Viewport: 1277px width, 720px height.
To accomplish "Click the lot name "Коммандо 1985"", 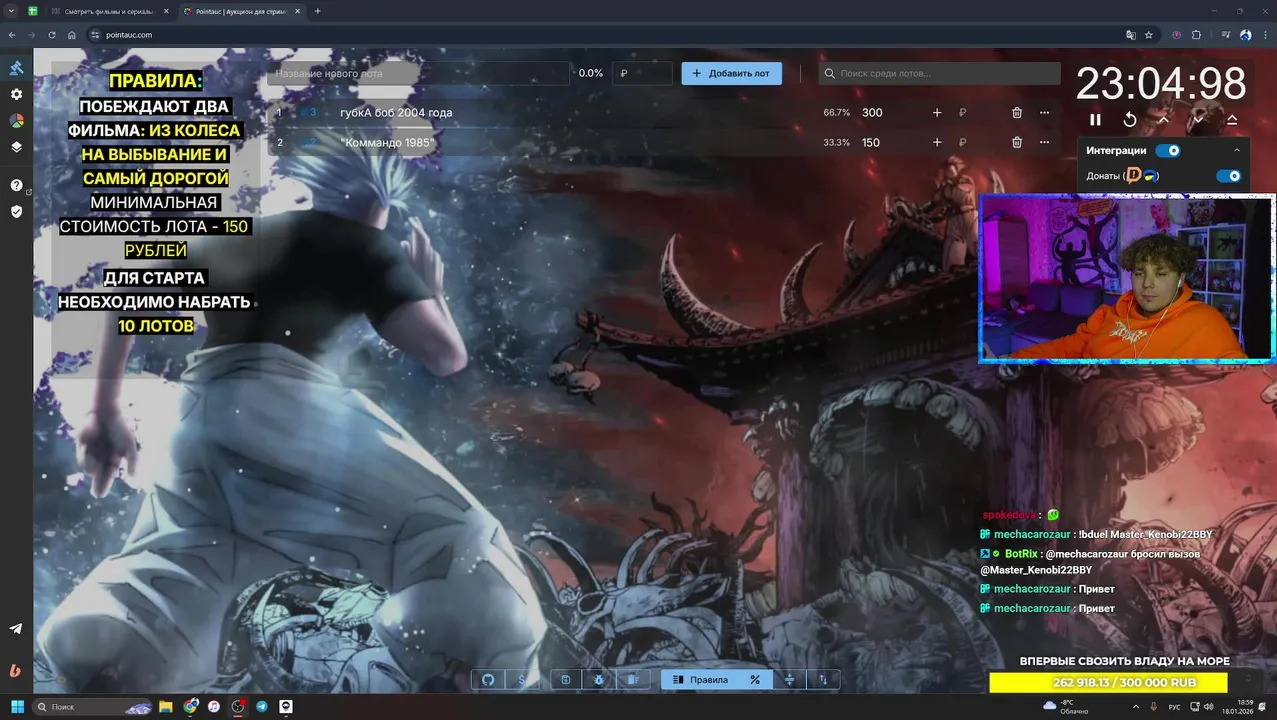I will 386,143.
